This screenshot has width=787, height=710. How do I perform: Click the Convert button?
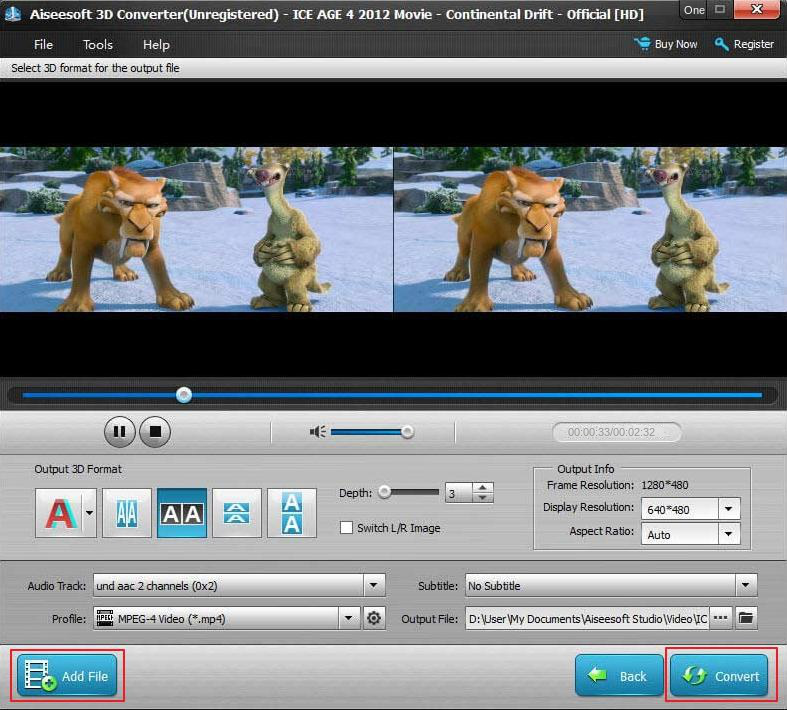pyautogui.click(x=718, y=676)
